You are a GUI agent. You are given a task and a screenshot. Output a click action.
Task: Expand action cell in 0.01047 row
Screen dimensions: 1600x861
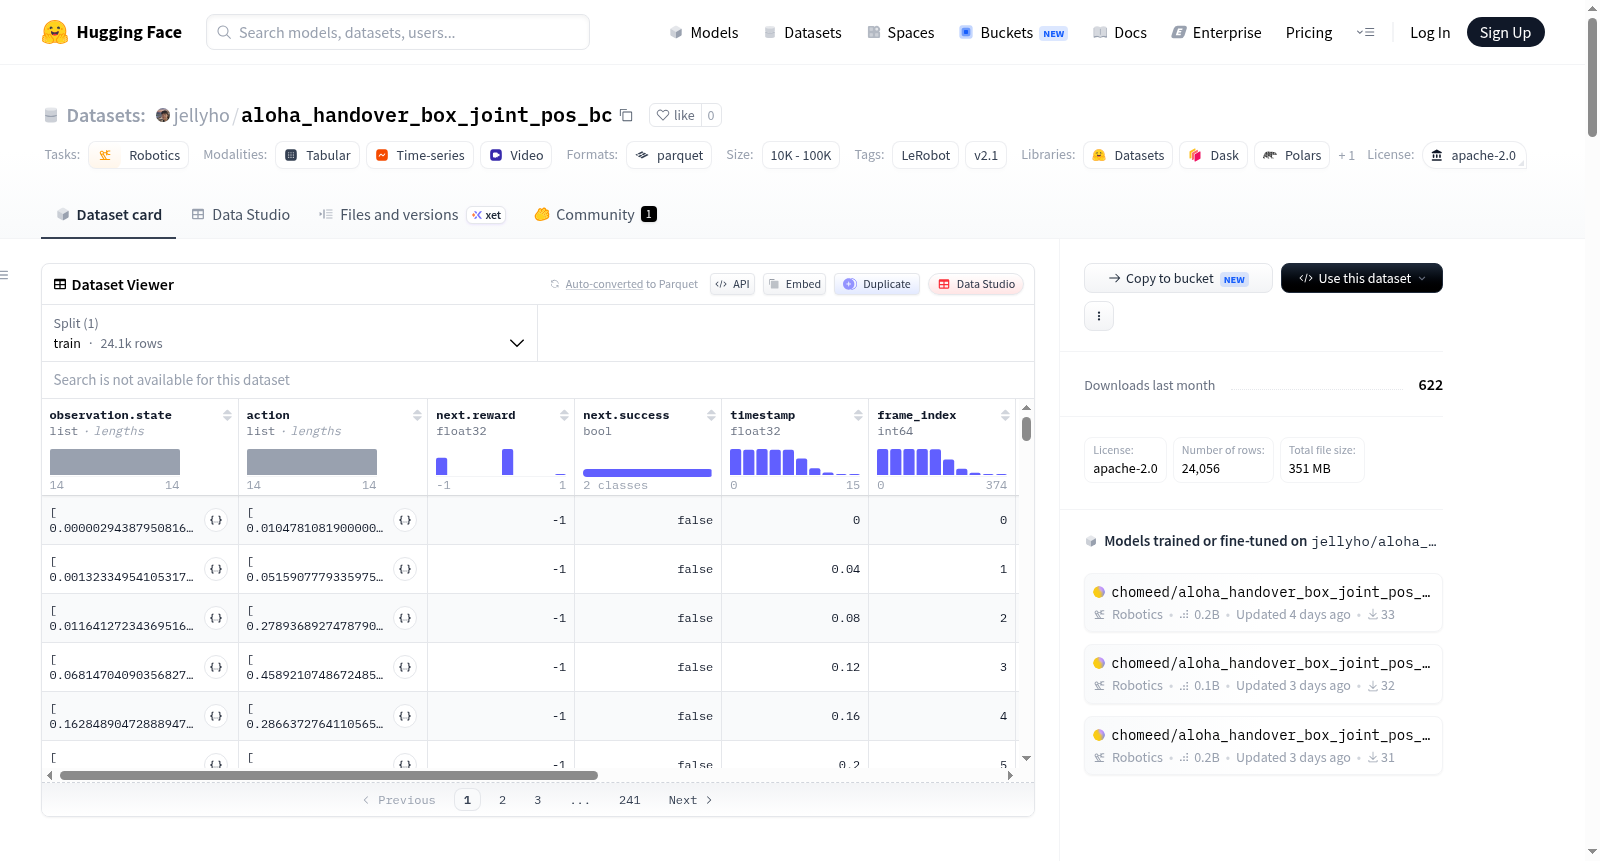click(405, 520)
